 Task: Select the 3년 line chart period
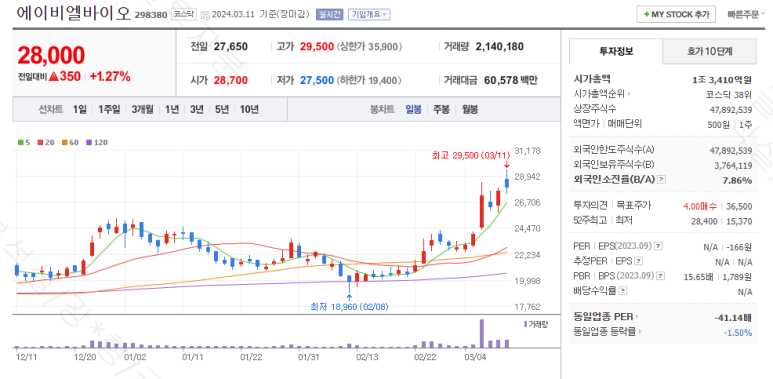(196, 109)
